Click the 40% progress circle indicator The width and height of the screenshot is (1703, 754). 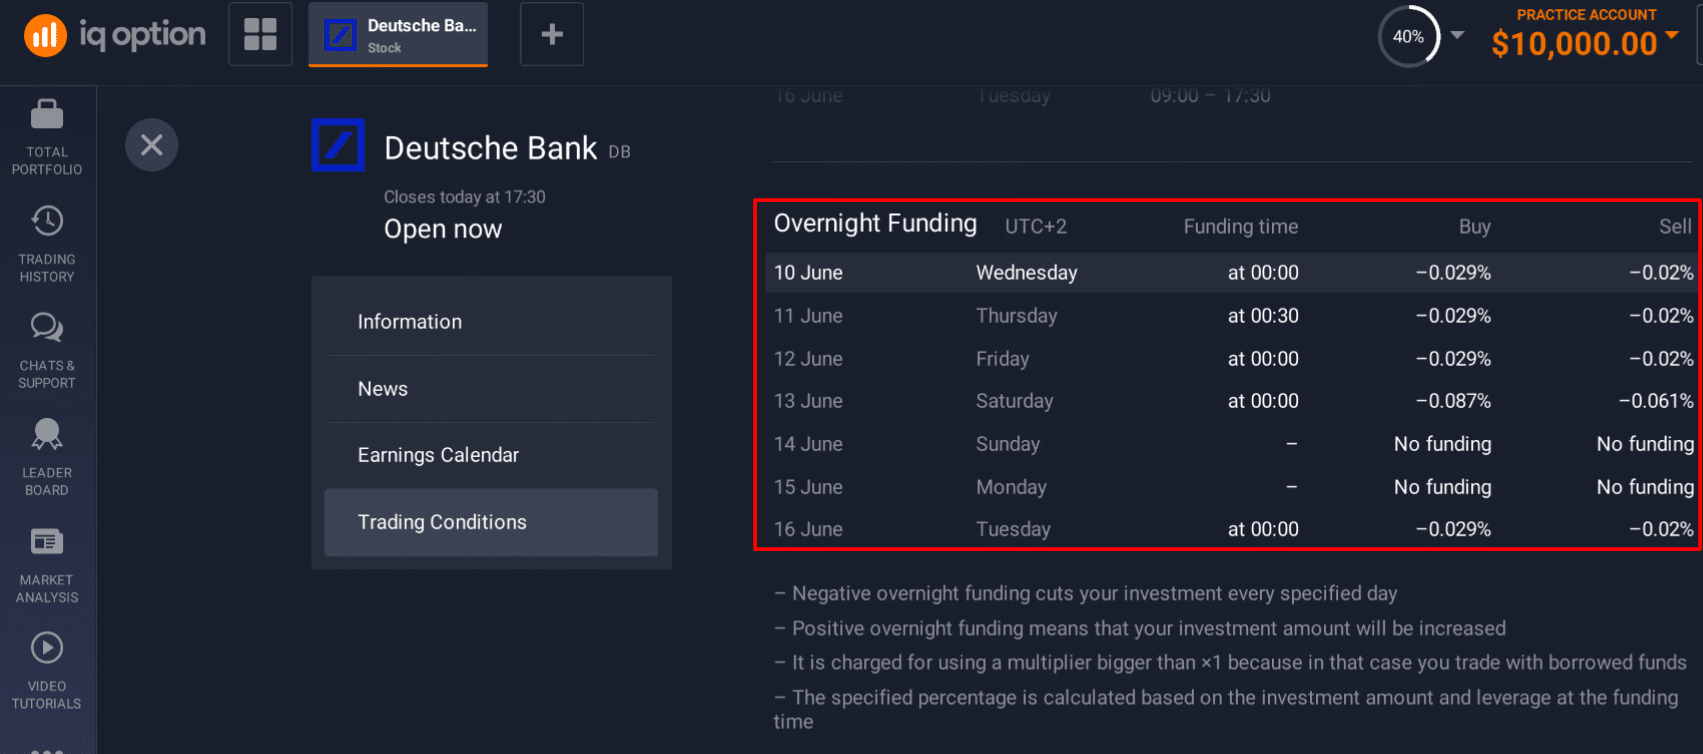(x=1408, y=35)
